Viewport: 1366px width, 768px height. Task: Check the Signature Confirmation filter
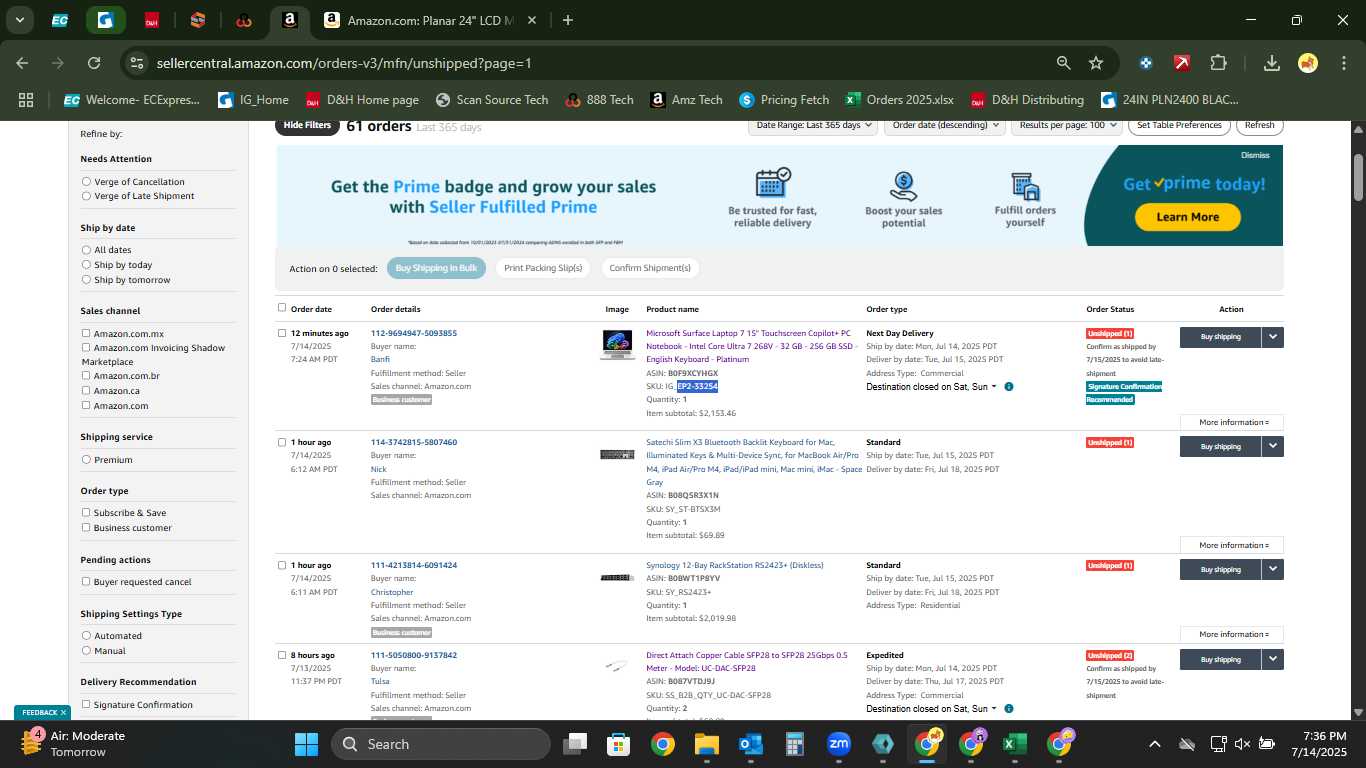[x=86, y=704]
